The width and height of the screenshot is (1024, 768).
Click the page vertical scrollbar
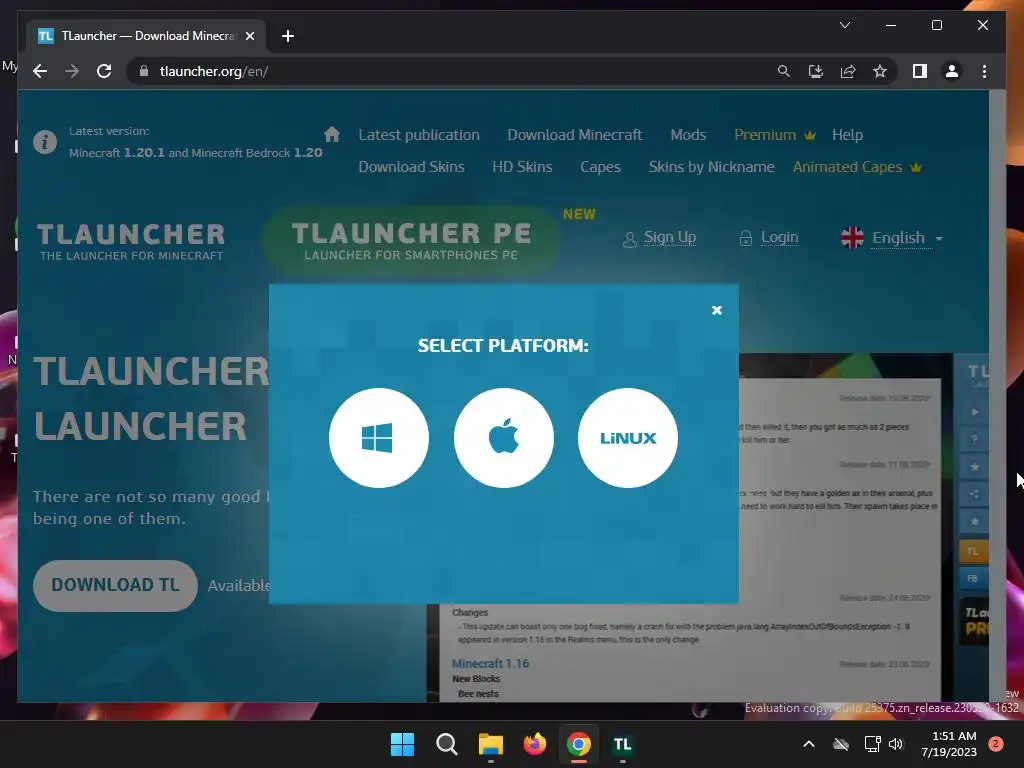click(x=997, y=396)
